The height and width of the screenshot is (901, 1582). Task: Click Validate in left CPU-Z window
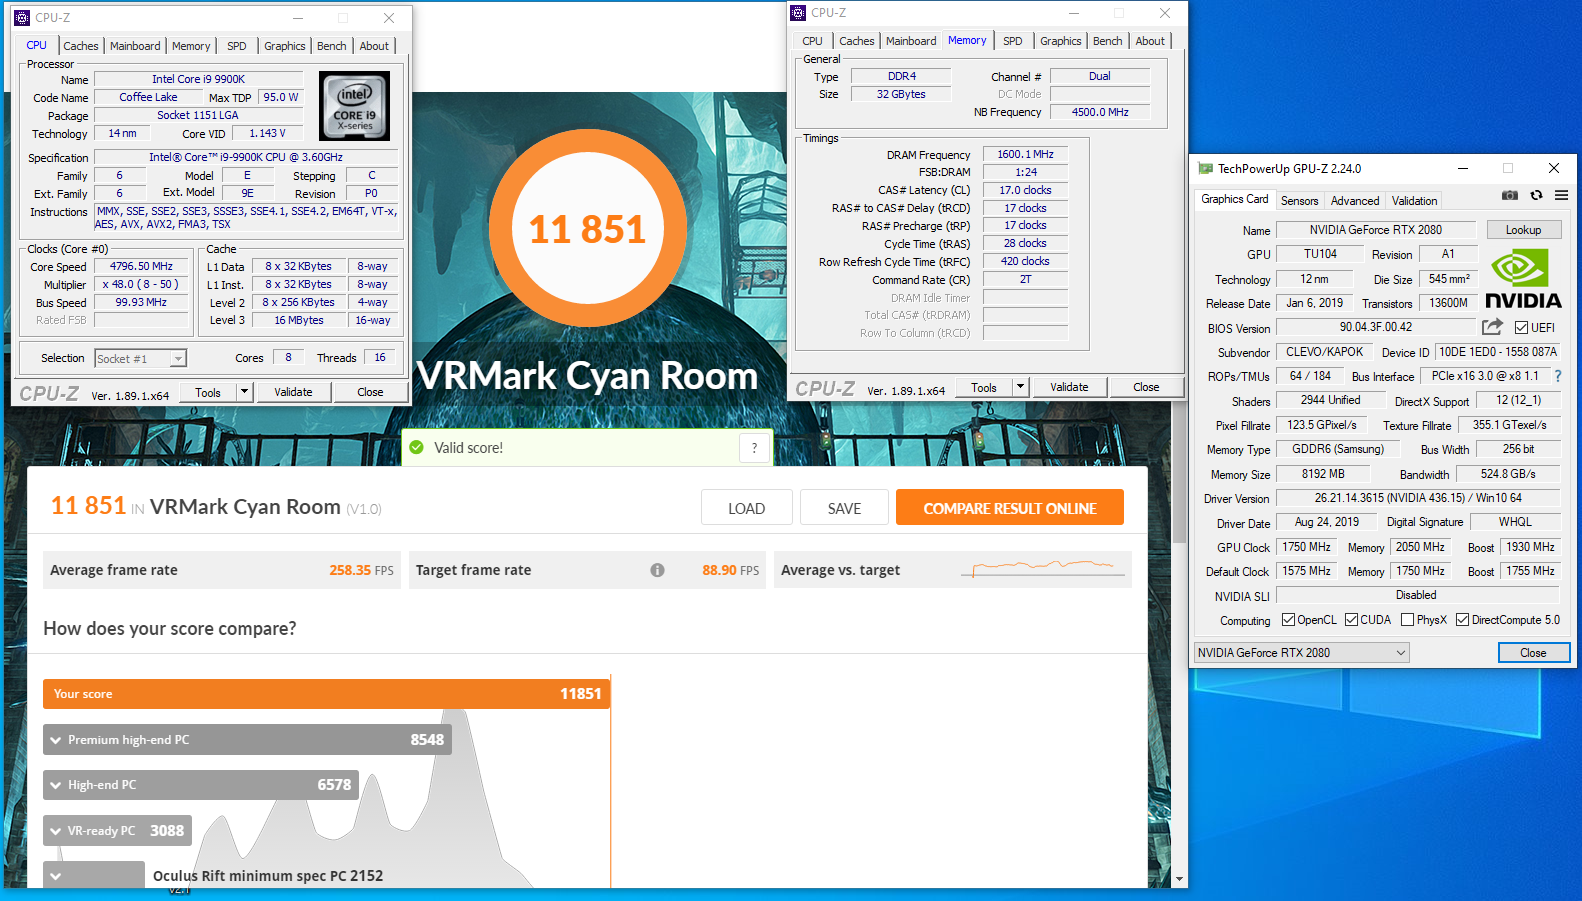point(293,392)
